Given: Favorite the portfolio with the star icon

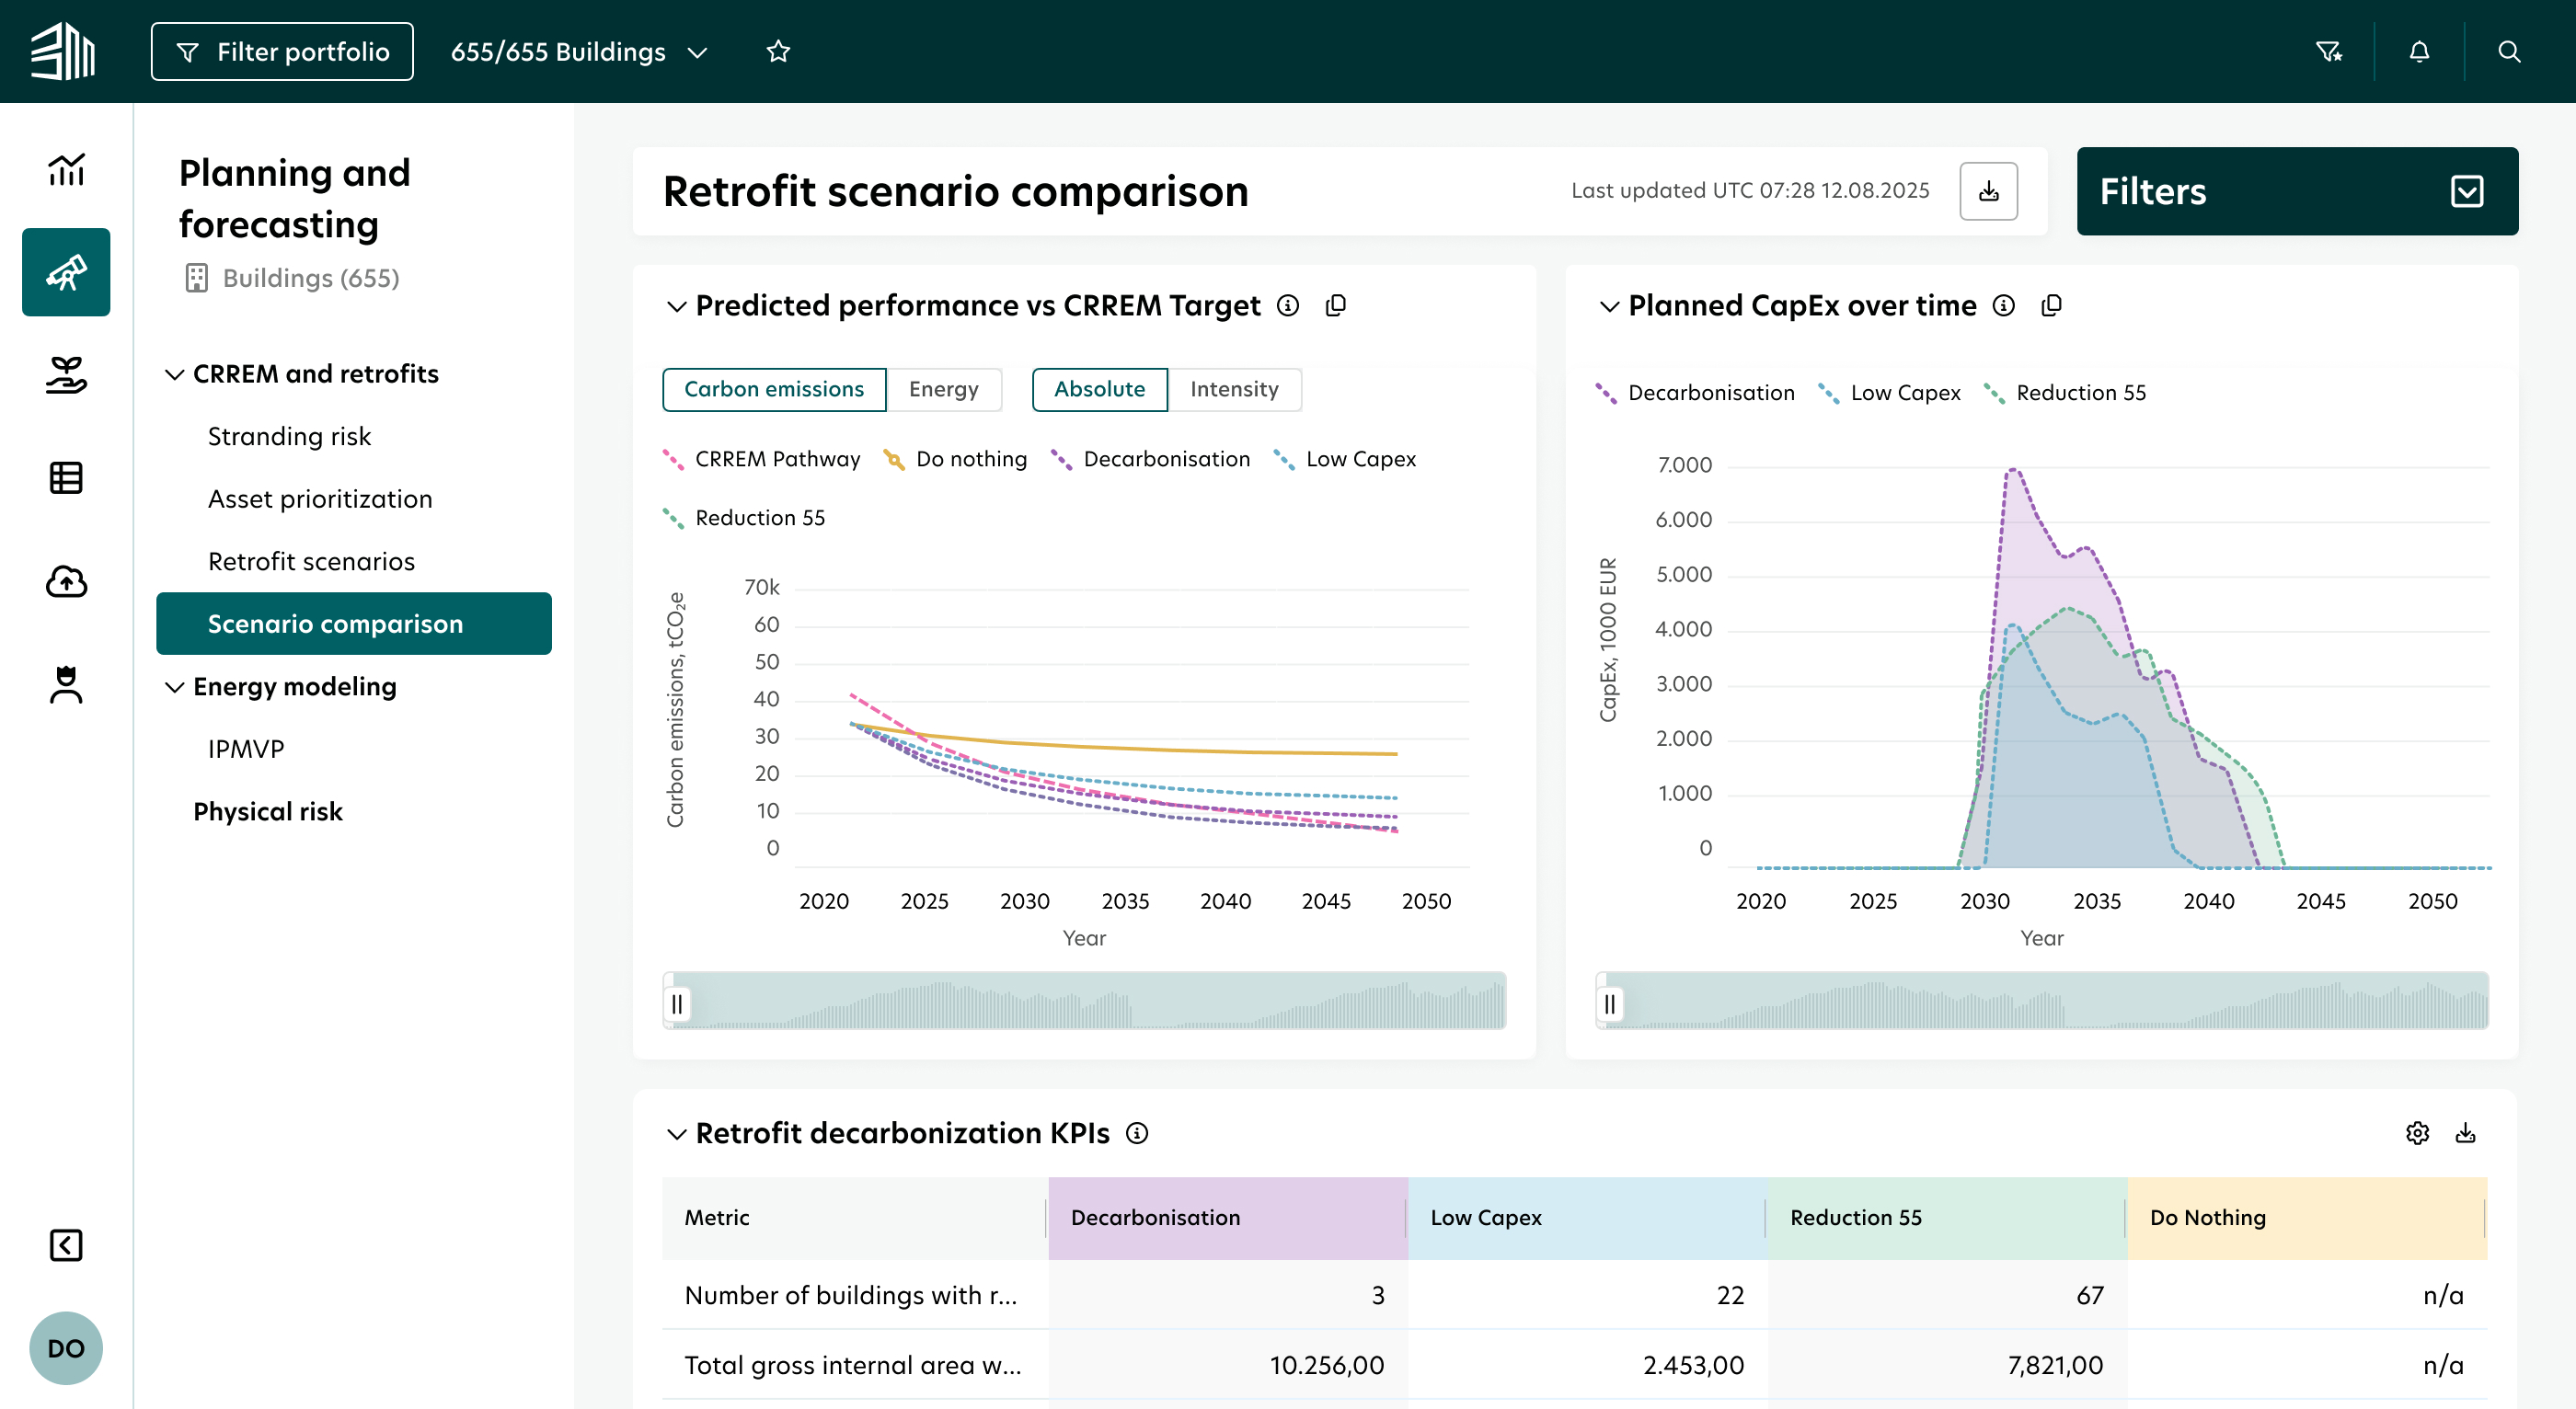Looking at the screenshot, I should [778, 51].
